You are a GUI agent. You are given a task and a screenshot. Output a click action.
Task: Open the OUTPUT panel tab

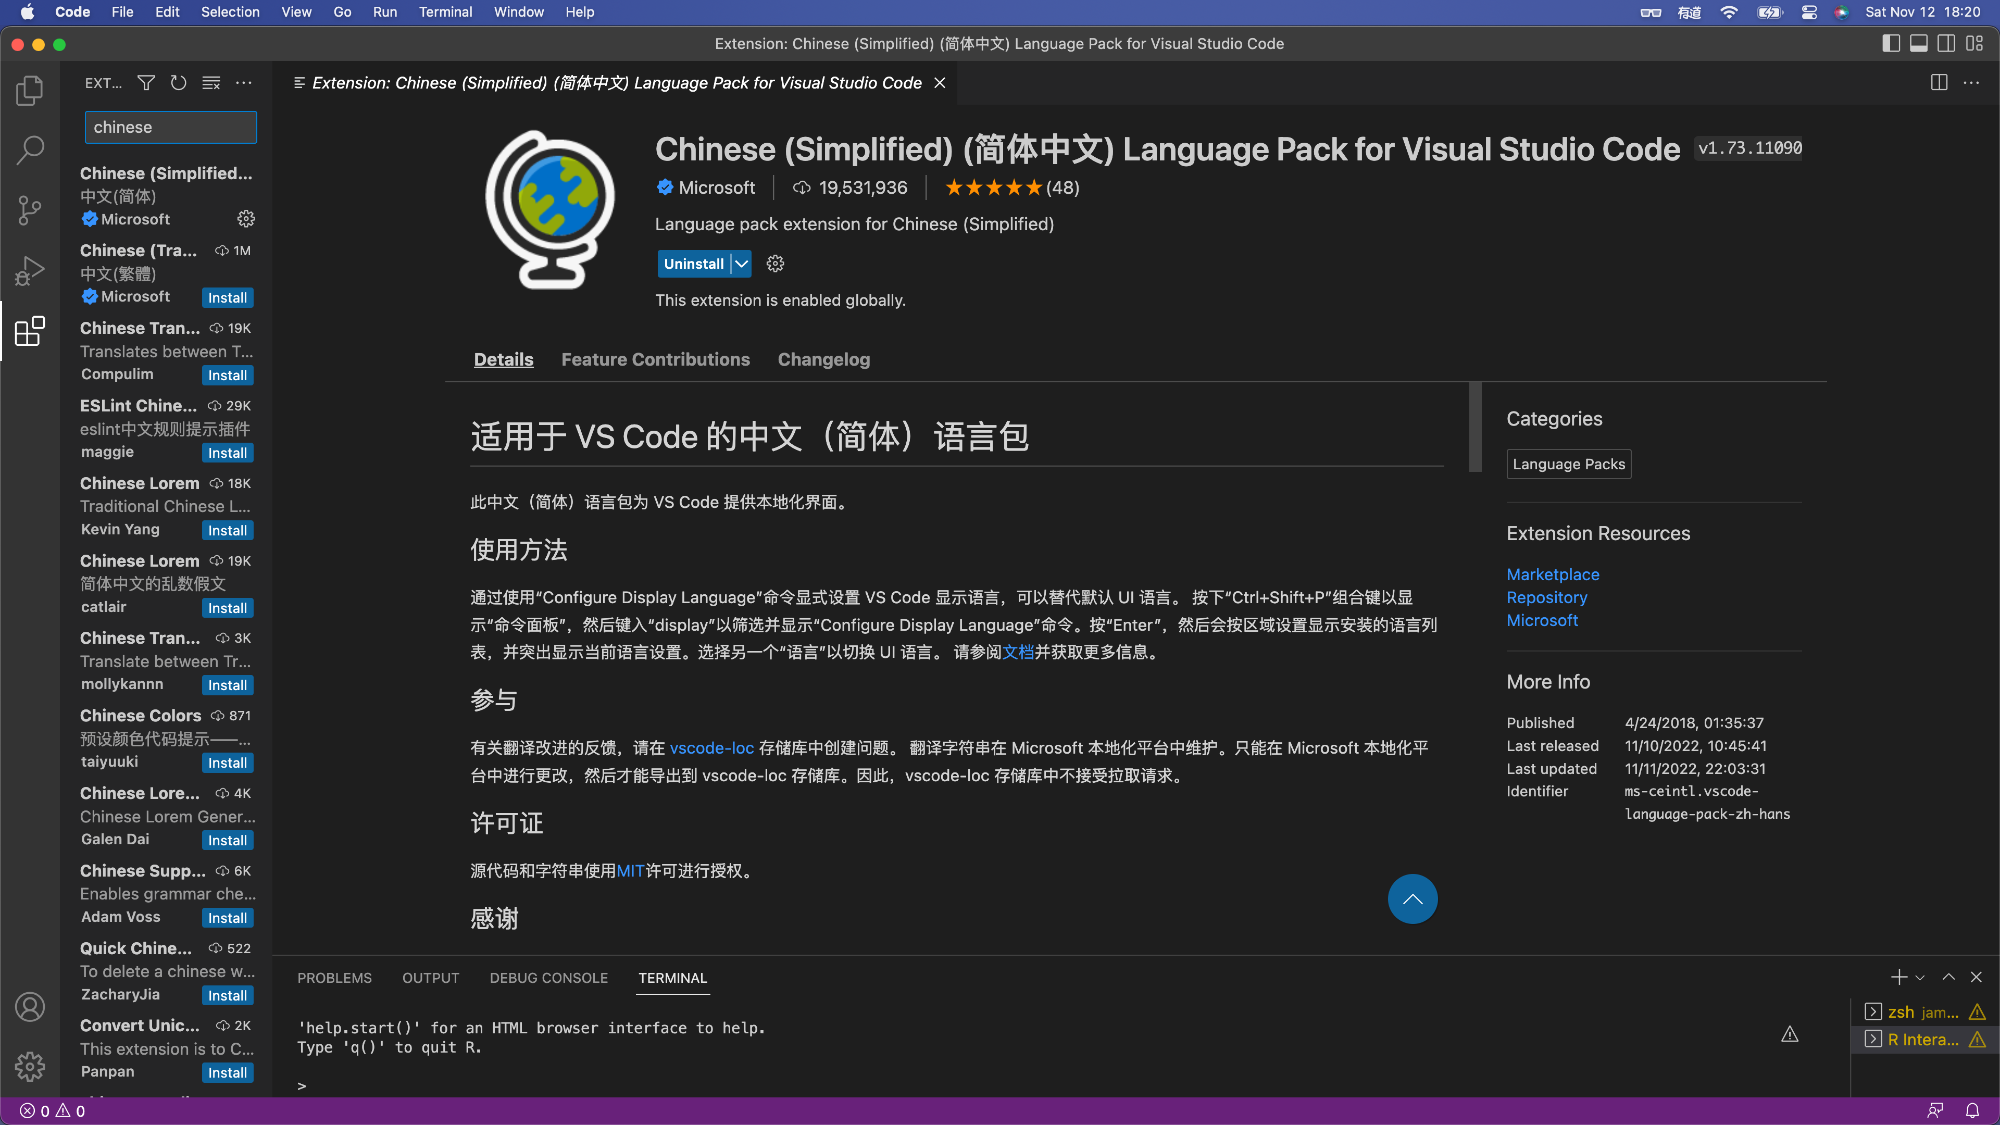point(431,978)
